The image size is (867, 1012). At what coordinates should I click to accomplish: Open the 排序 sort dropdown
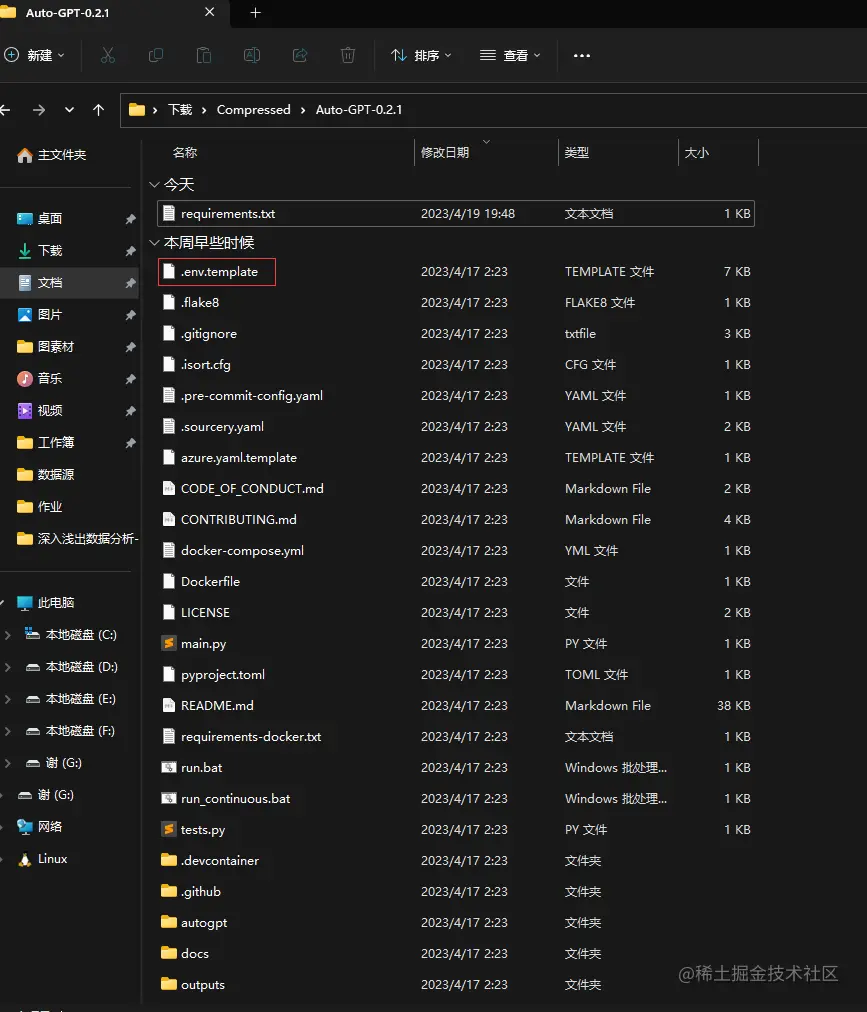421,56
